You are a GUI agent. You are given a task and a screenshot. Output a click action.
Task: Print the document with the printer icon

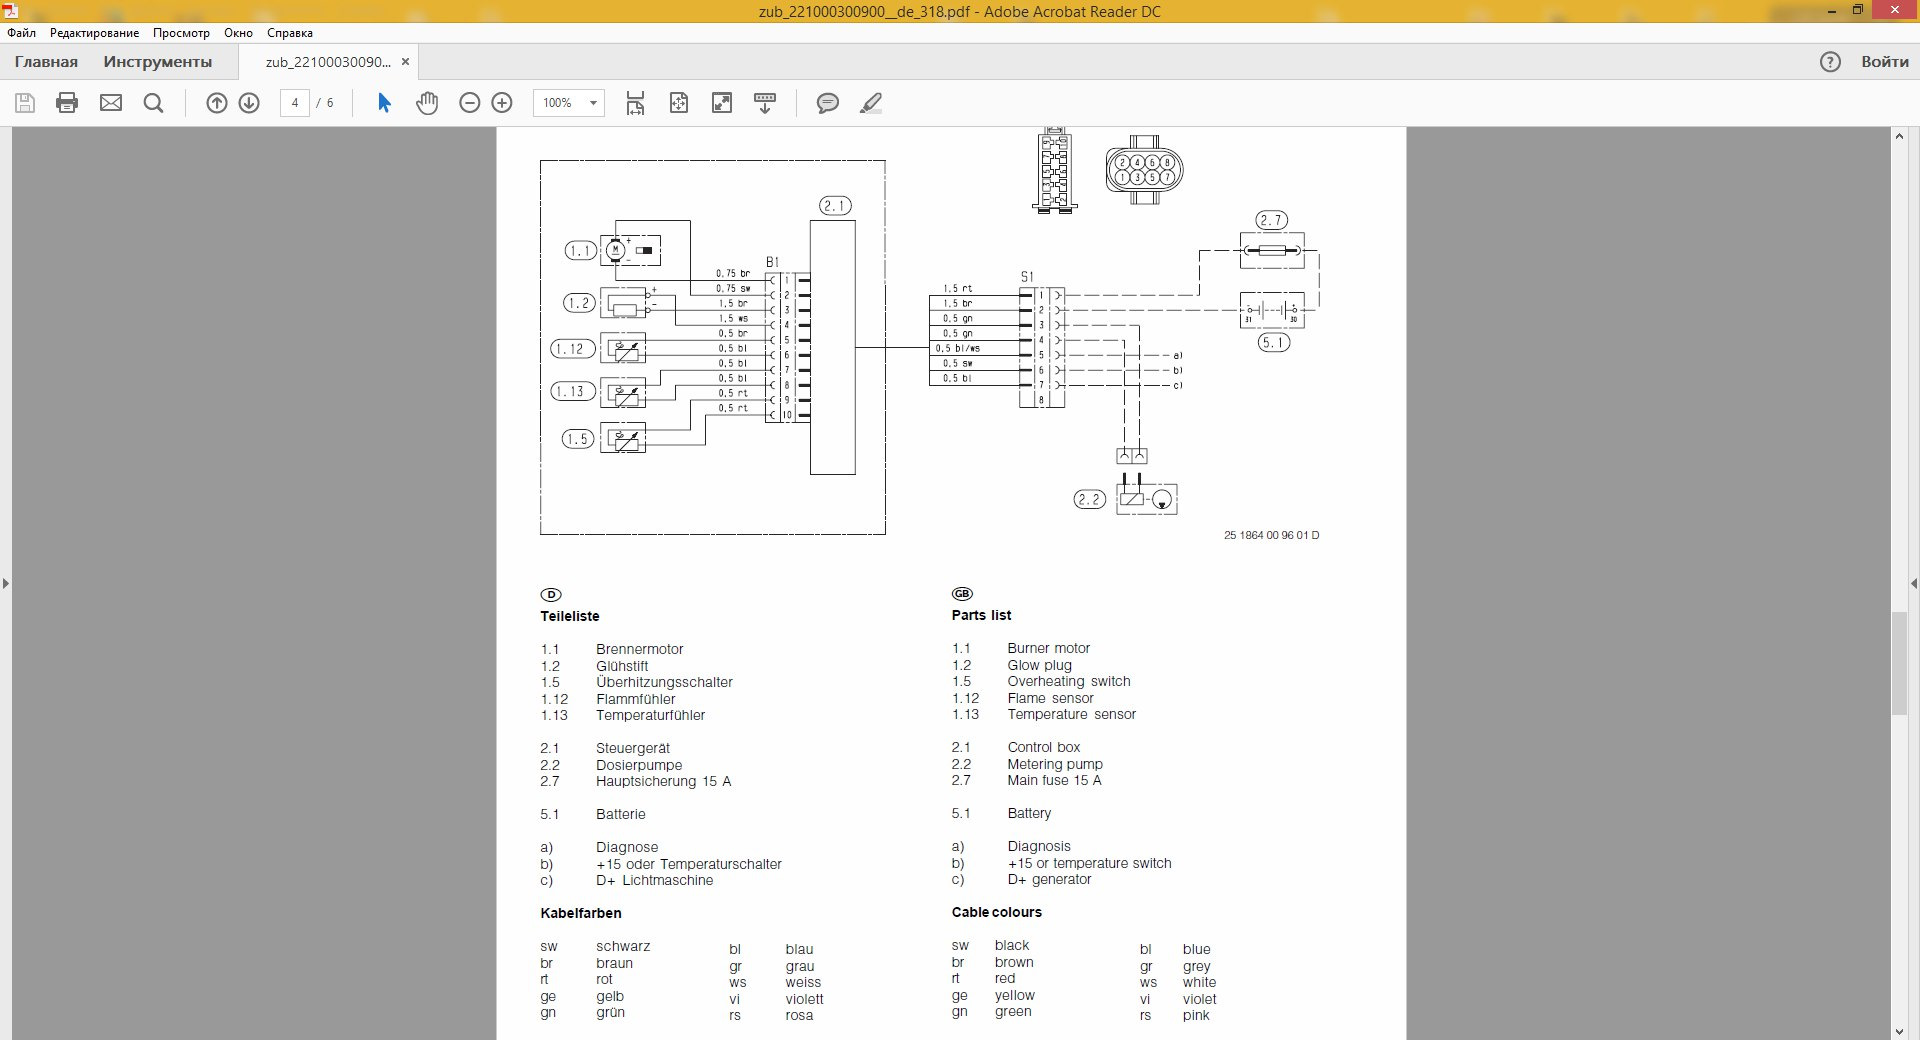(x=67, y=103)
